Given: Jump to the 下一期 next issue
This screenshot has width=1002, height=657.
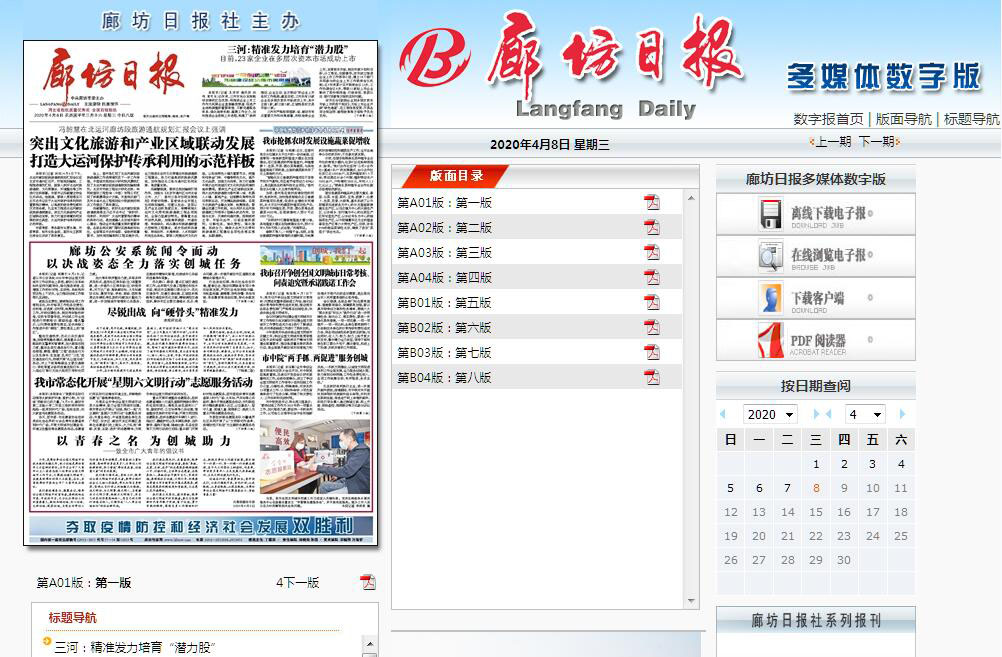Looking at the screenshot, I should 877,142.
